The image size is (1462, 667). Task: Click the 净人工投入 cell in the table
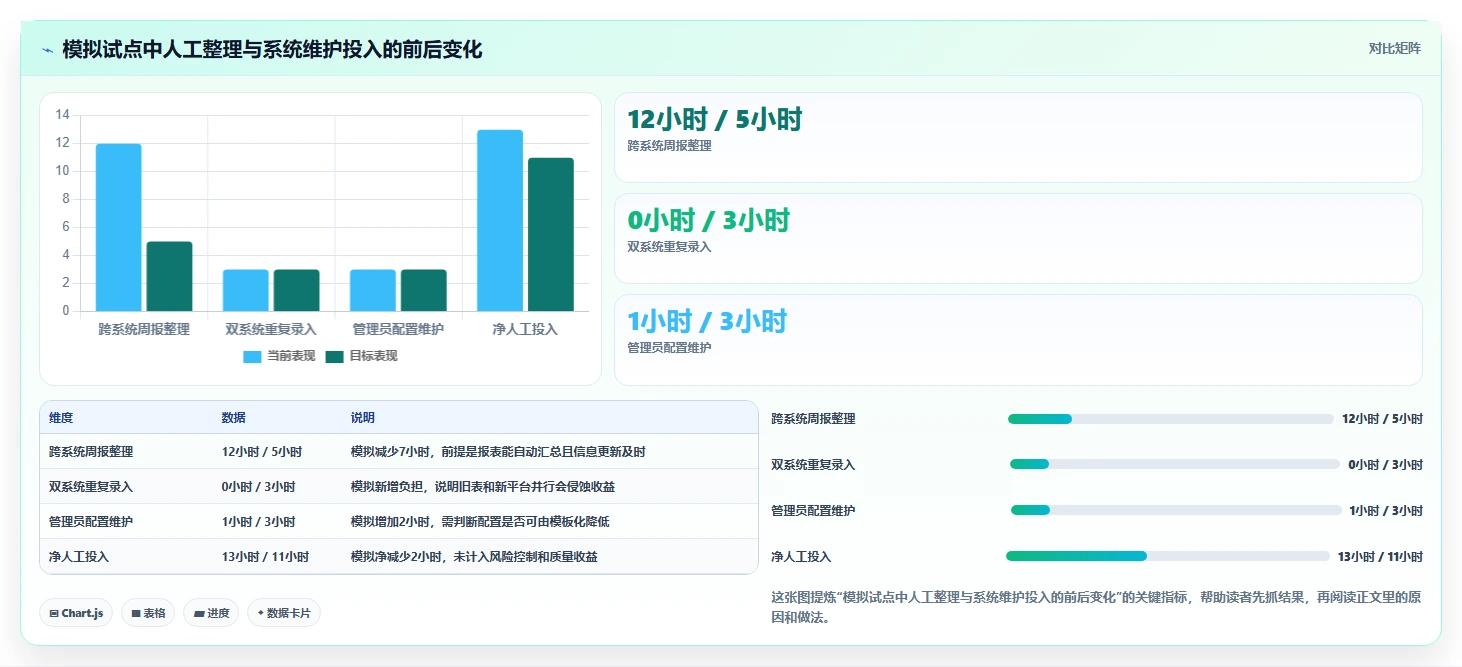click(x=79, y=557)
